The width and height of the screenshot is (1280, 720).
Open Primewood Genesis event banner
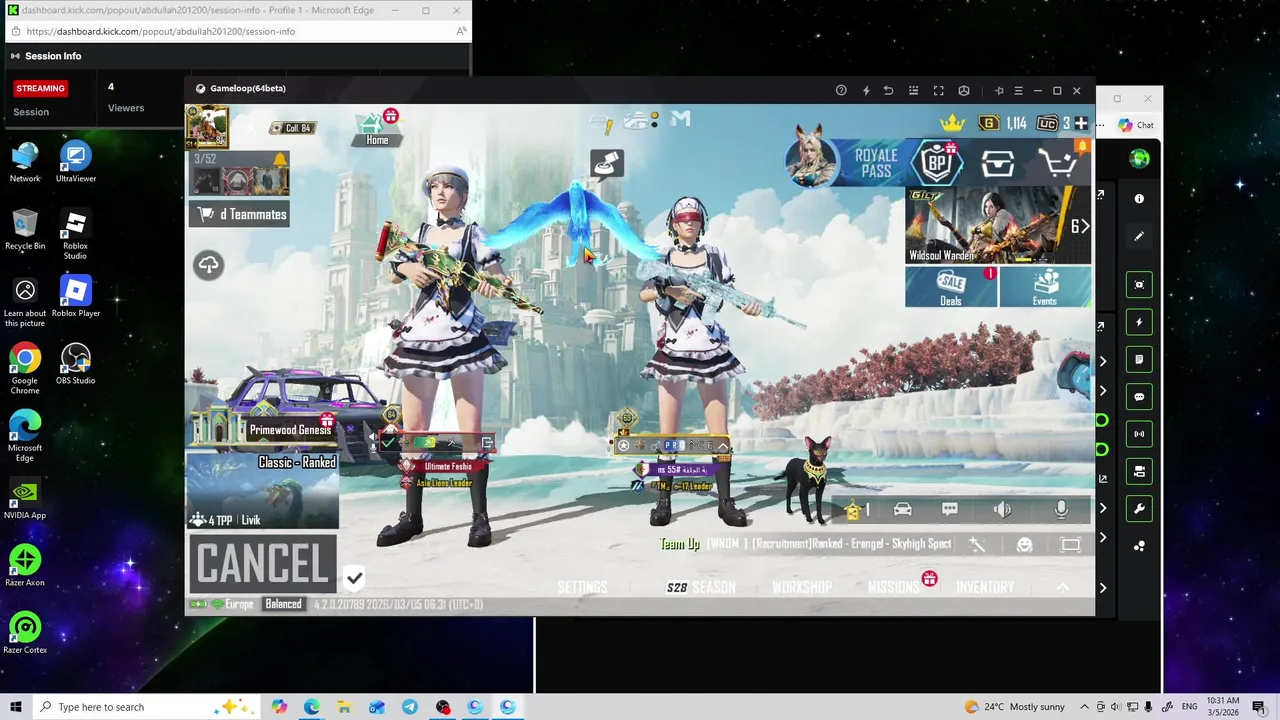coord(262,429)
